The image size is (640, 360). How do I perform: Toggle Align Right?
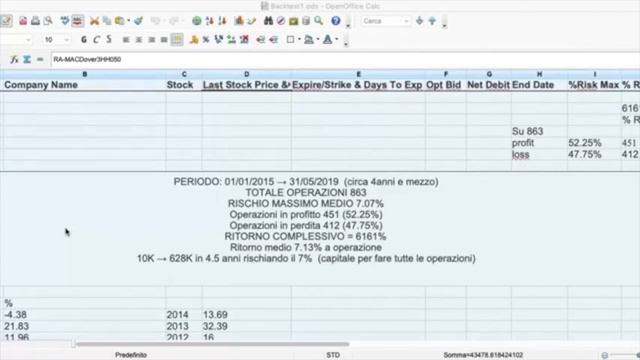(x=151, y=40)
